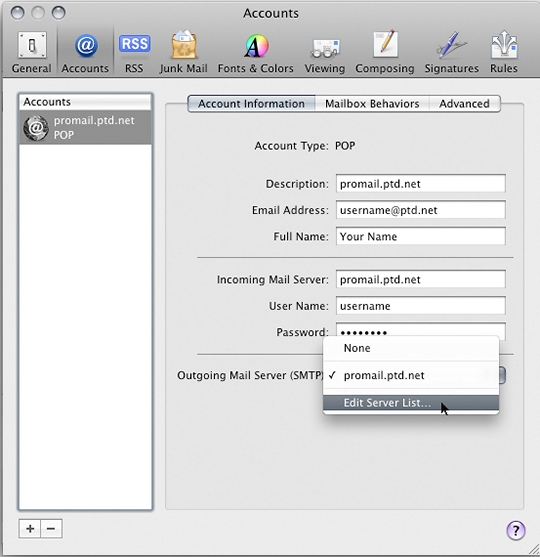This screenshot has width=540, height=557.
Task: Open Fonts & Colors preferences
Action: 256,52
